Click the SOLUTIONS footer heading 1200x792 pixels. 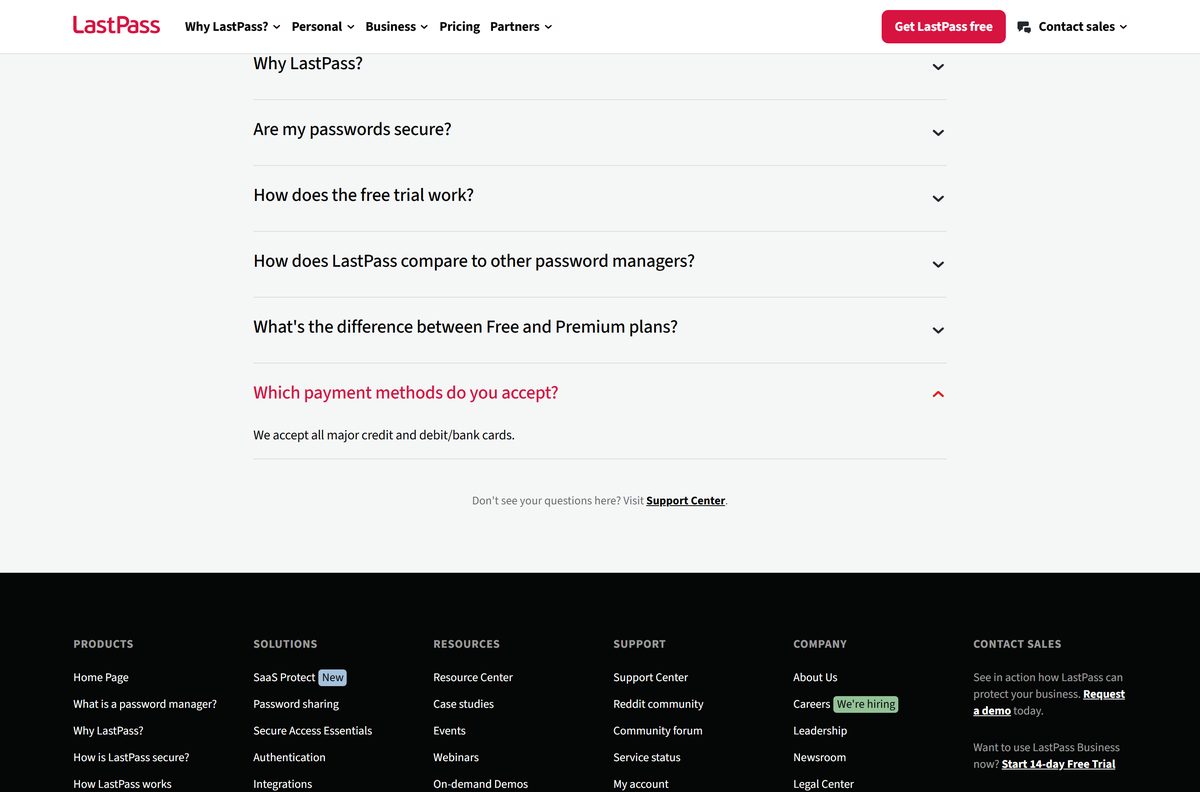point(285,644)
